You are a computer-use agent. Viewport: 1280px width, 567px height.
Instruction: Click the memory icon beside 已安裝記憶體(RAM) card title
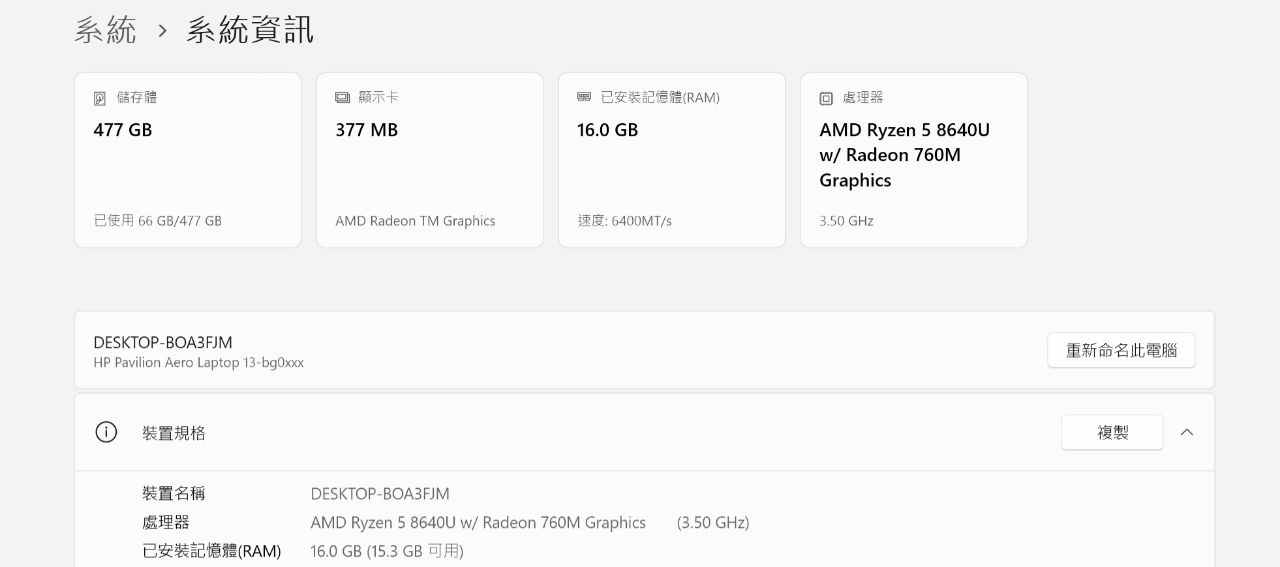click(584, 97)
